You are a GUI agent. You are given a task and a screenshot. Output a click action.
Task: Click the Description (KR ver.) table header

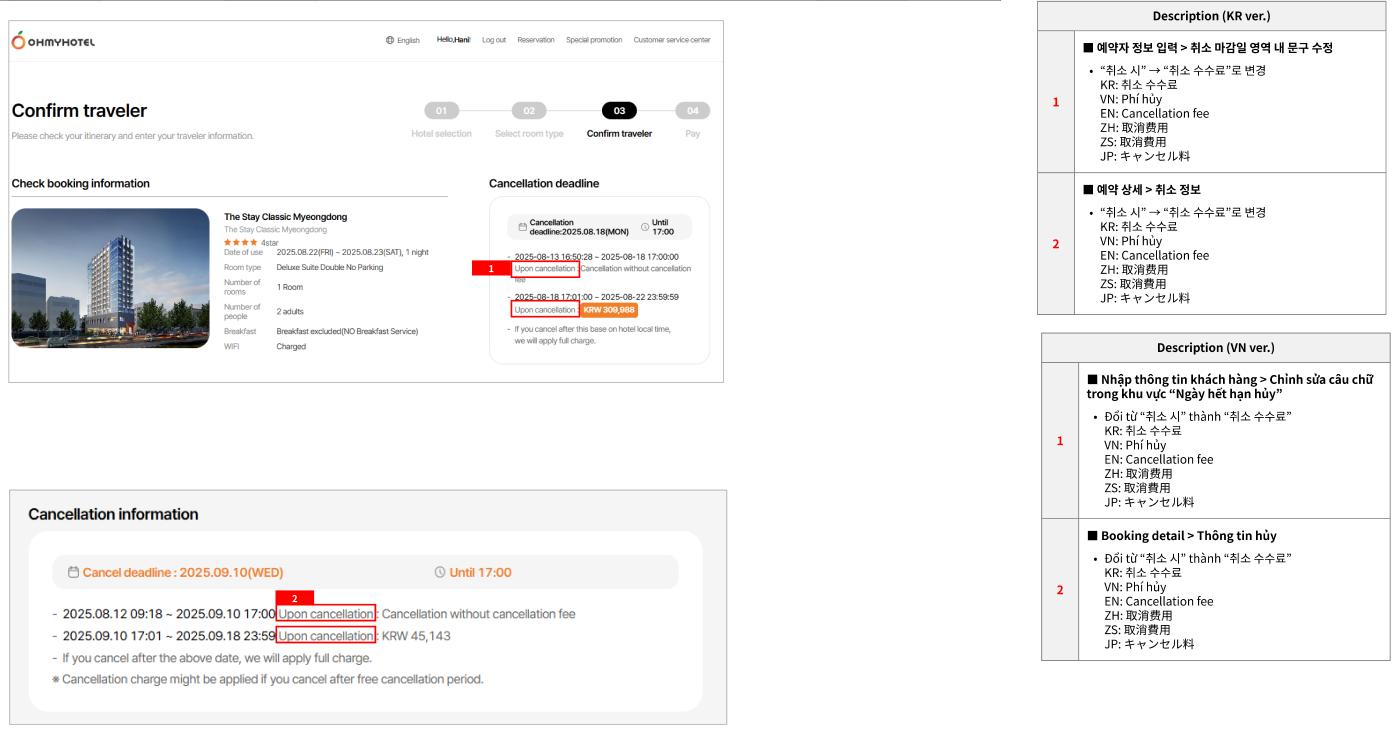[1212, 16]
